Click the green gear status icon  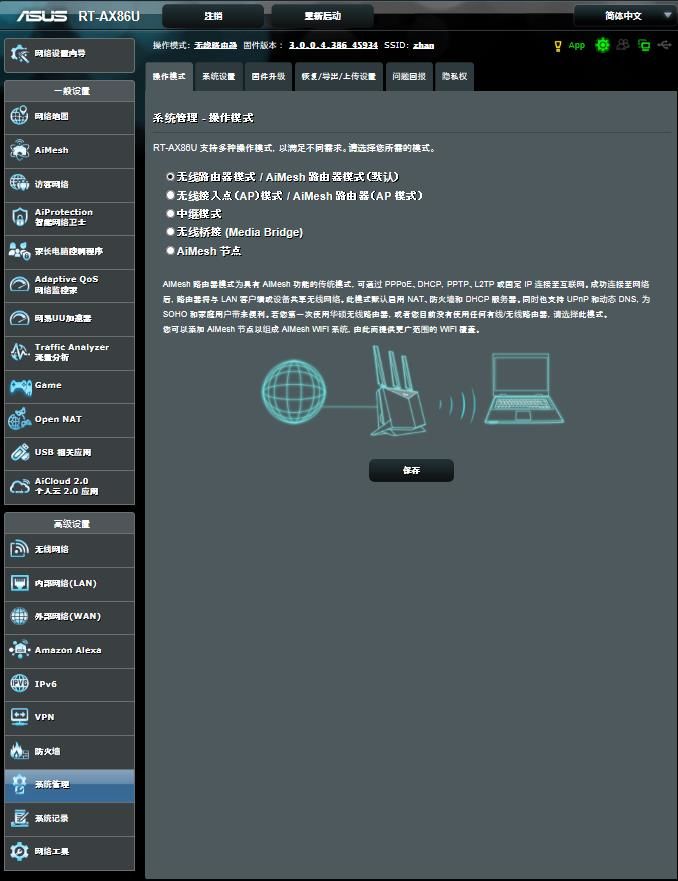[x=602, y=45]
